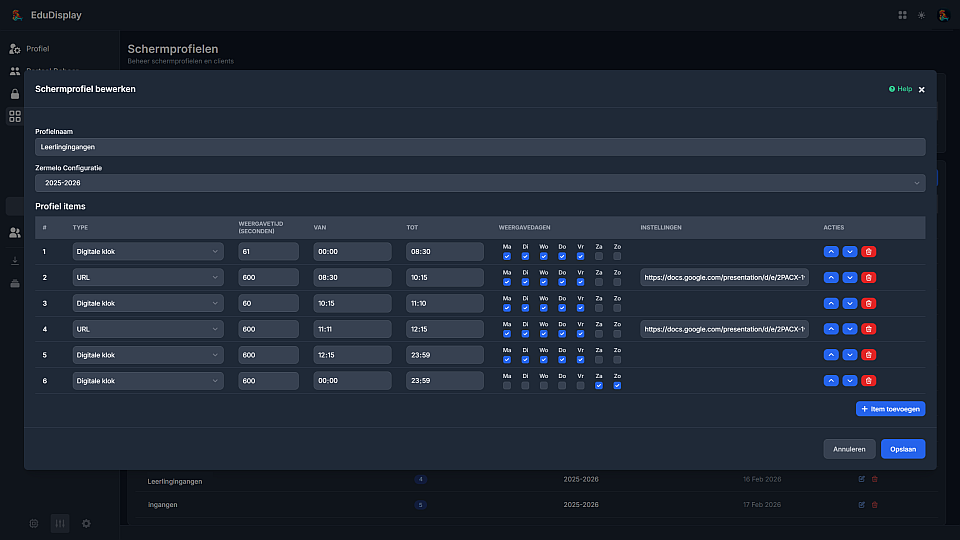Add new item with Item toevoegen

[890, 409]
